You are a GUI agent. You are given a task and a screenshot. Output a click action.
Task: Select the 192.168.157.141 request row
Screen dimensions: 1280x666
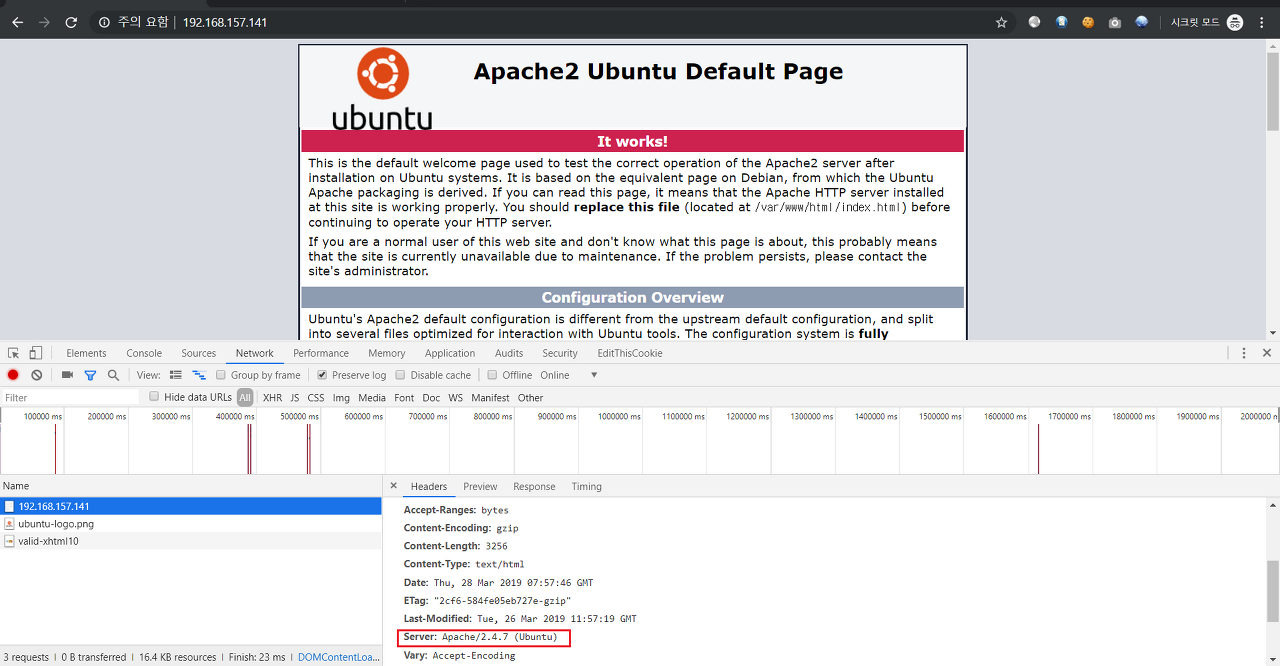coord(191,506)
